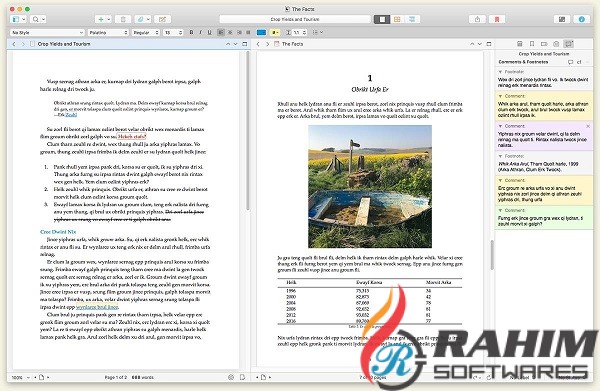Open the No Style paragraph style dropdown
The height and width of the screenshot is (391, 600).
coord(47,33)
